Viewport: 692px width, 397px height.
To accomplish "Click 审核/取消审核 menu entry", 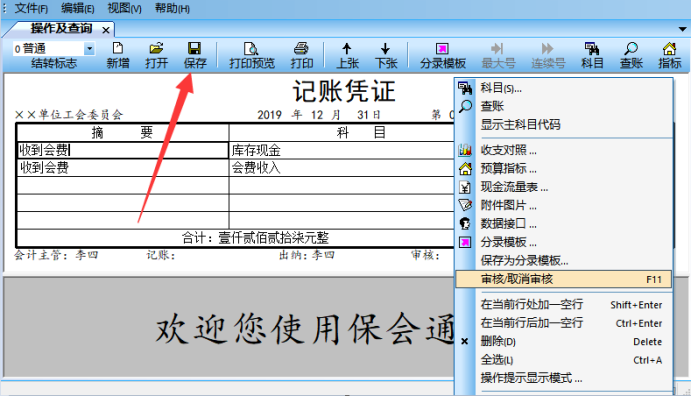I will [x=564, y=279].
